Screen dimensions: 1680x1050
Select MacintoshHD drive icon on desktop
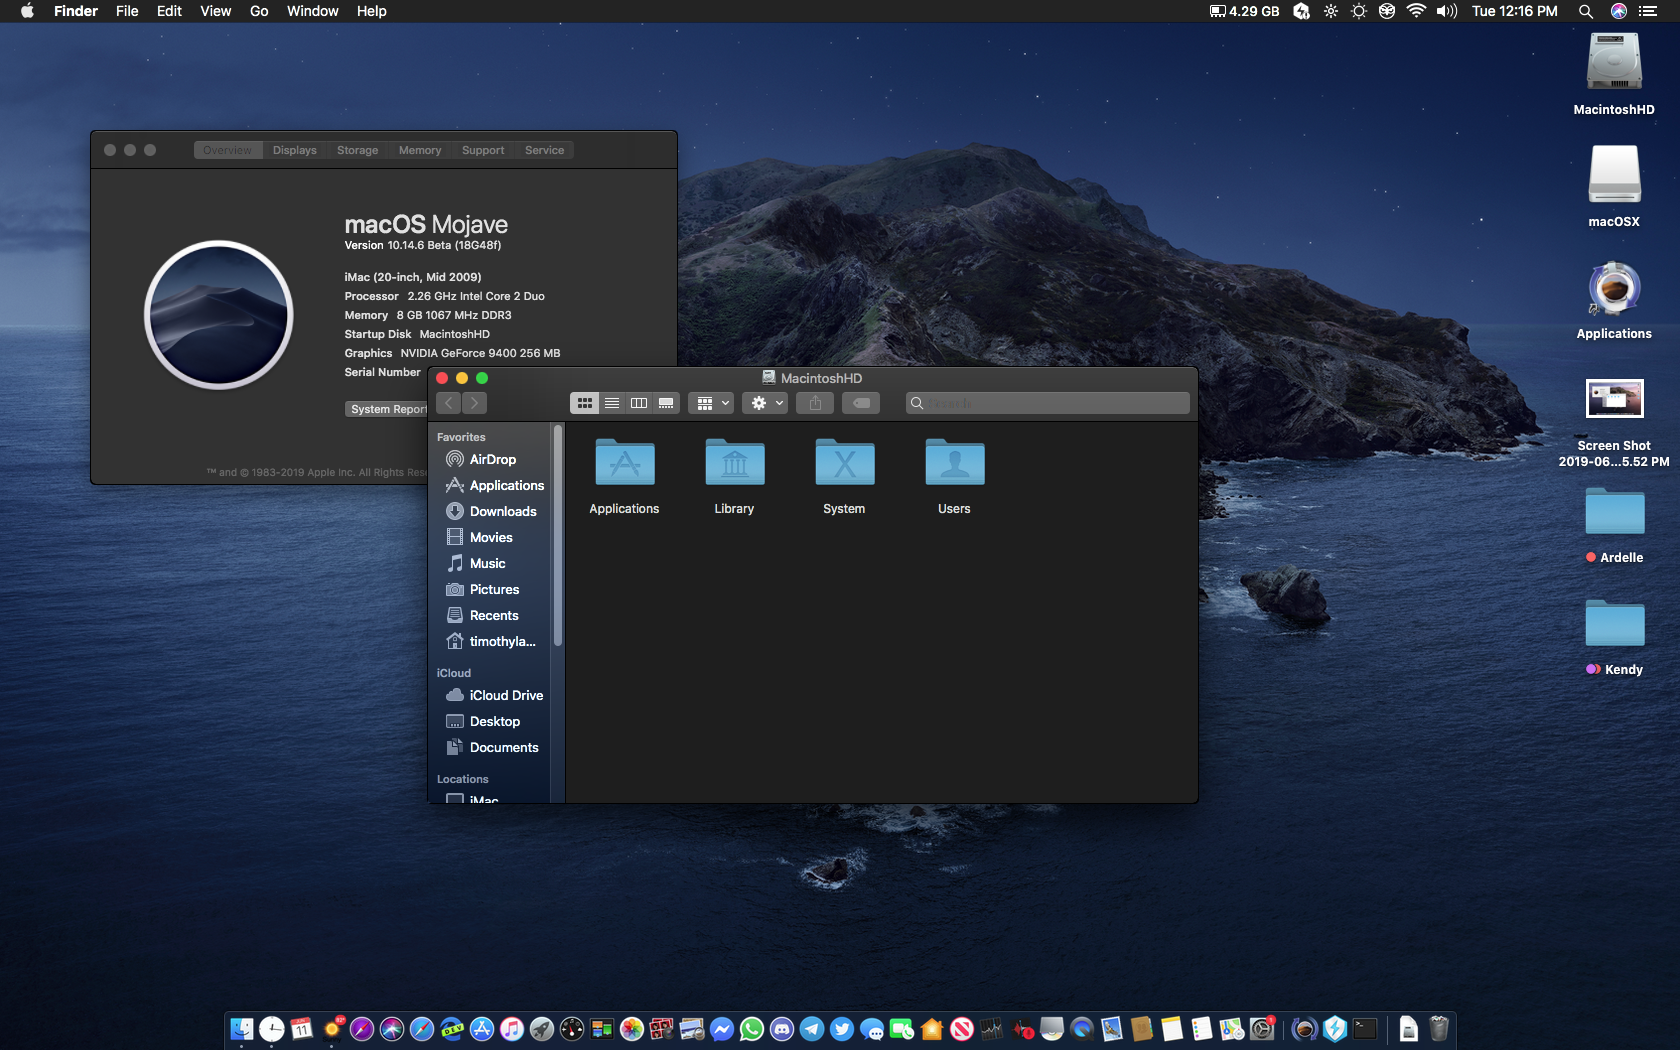tap(1614, 64)
